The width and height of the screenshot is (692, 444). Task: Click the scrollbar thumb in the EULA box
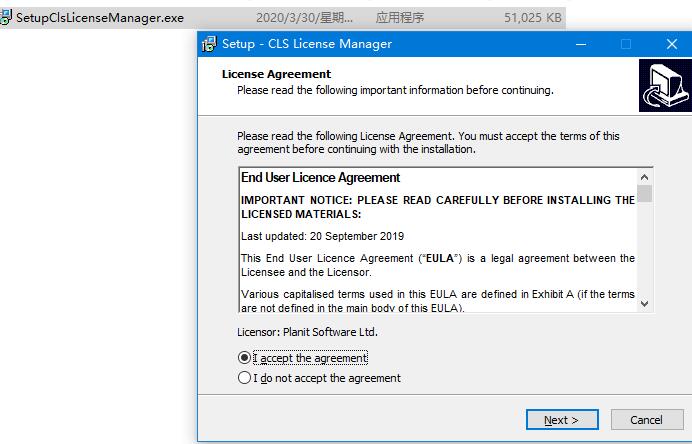click(x=644, y=193)
